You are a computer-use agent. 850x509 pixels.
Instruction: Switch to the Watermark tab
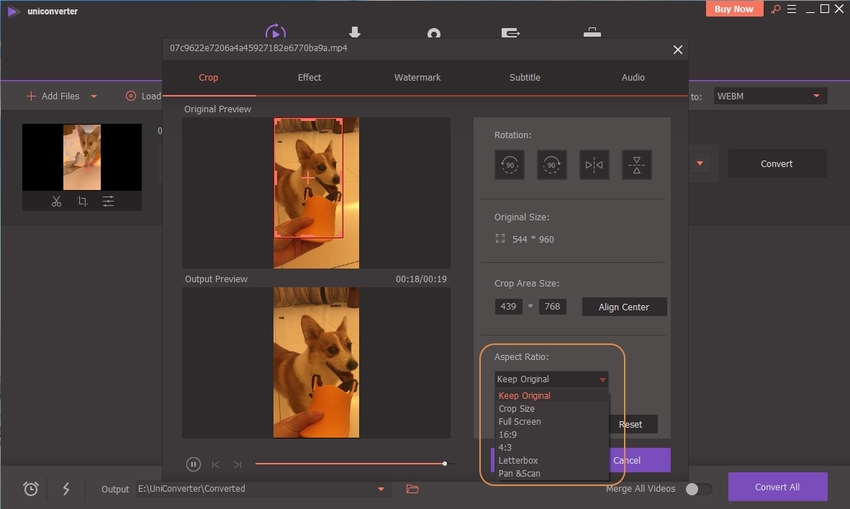point(417,77)
